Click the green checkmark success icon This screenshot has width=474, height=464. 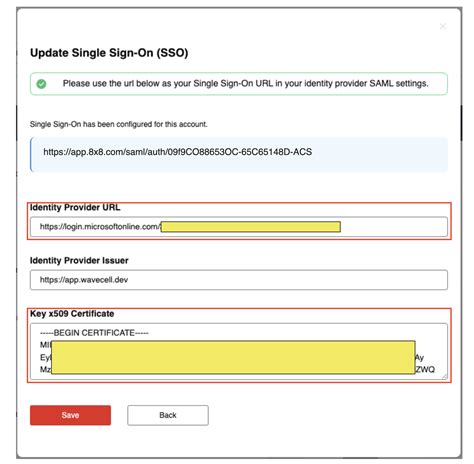[x=41, y=84]
